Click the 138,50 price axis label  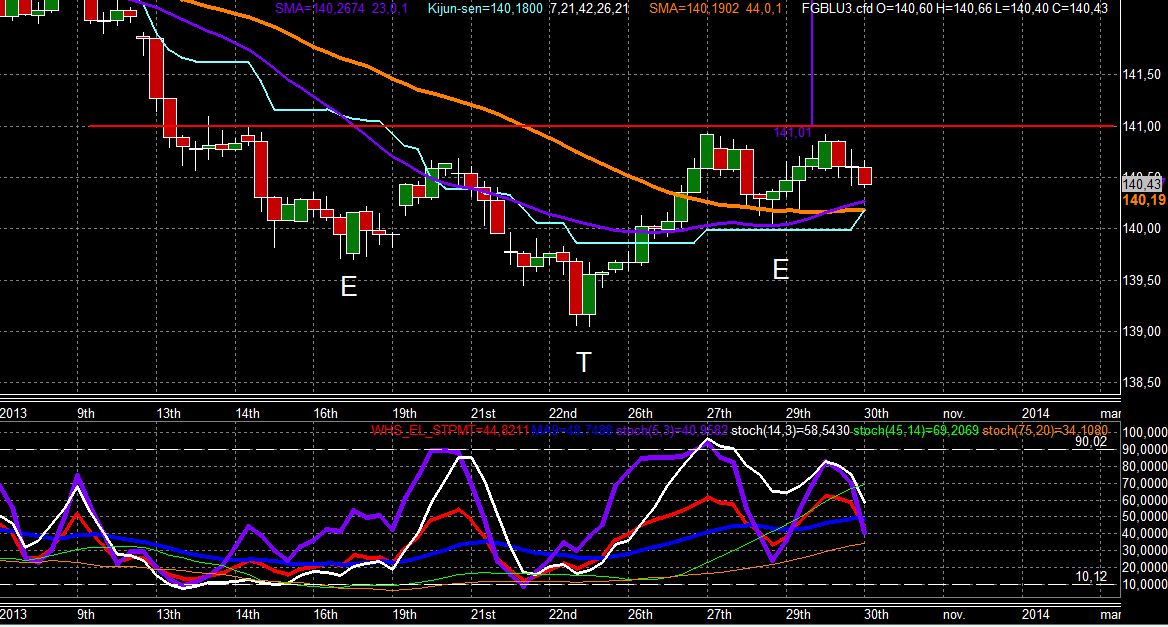click(x=1140, y=383)
